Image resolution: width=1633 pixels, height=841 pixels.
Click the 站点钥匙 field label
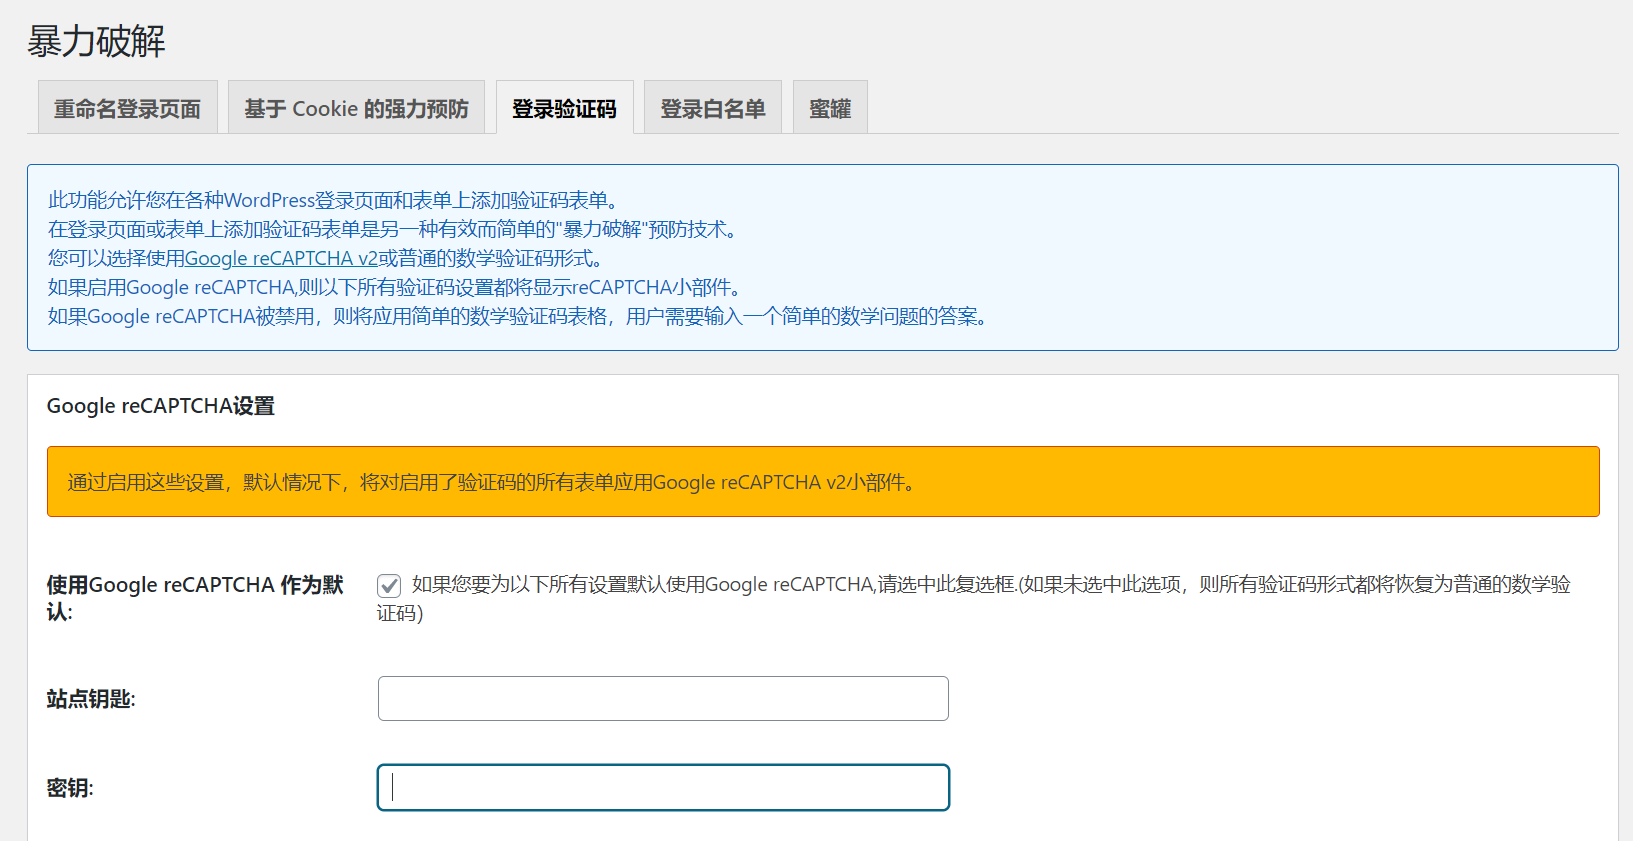(91, 699)
